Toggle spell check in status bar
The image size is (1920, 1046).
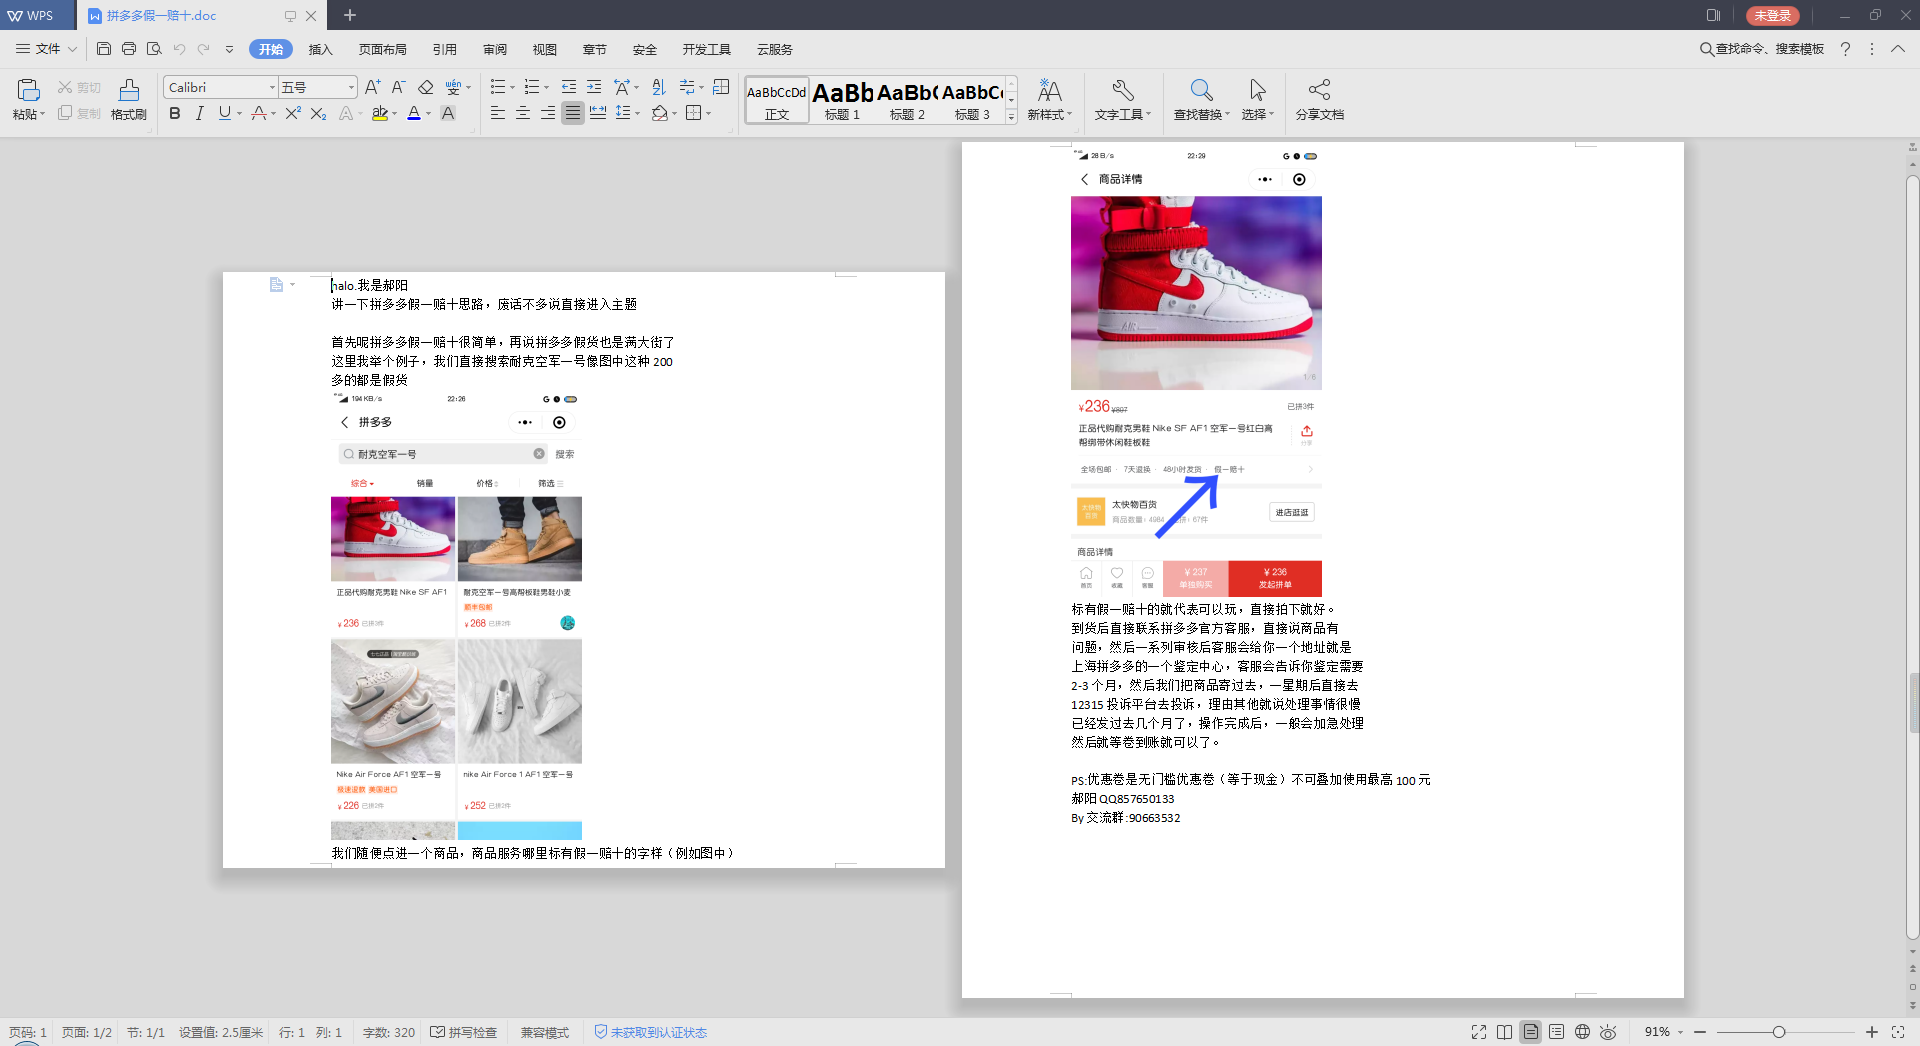(x=464, y=1032)
